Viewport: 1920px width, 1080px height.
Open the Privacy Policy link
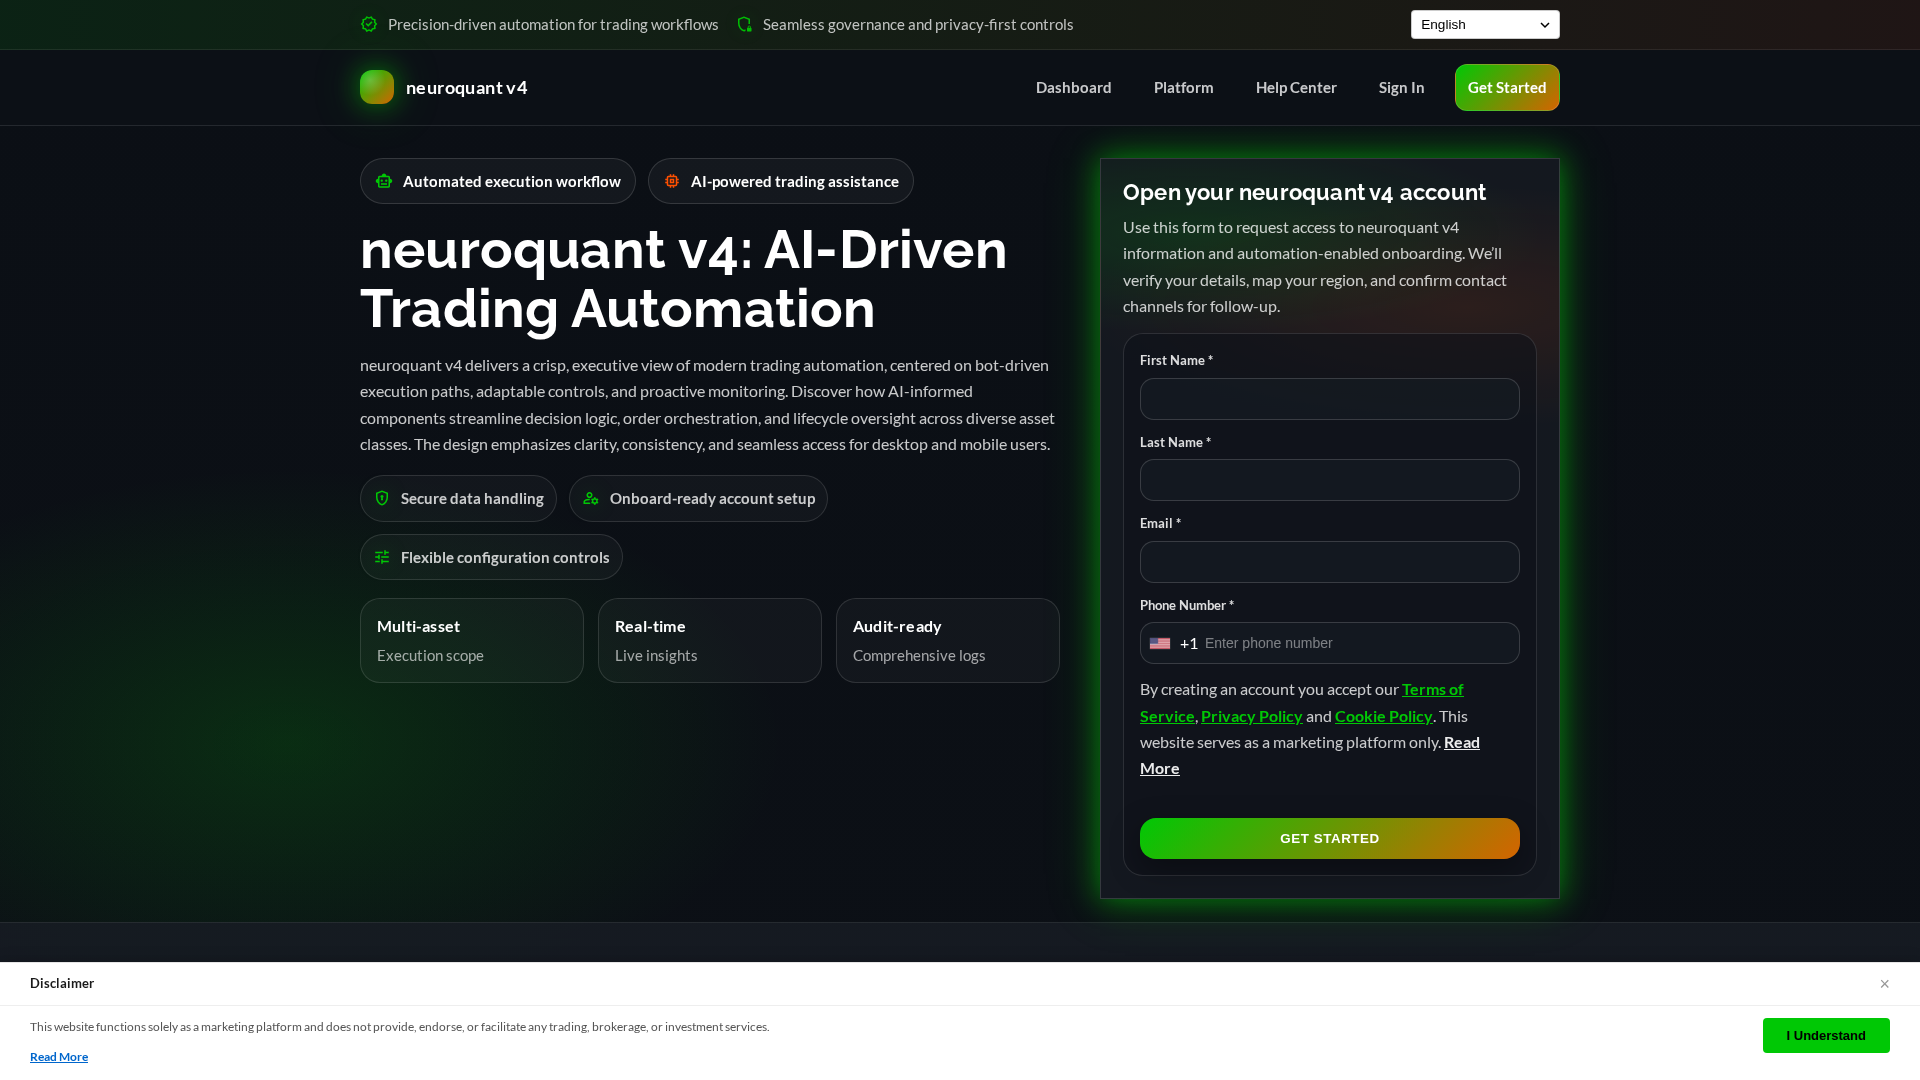[1251, 716]
